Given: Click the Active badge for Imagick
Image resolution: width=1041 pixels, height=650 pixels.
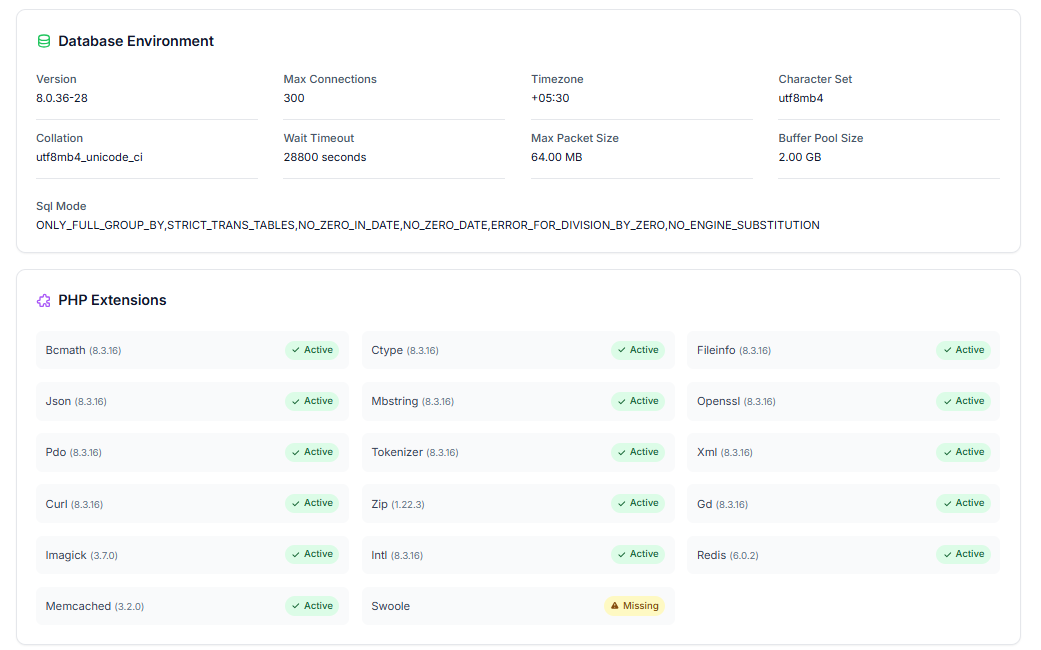Looking at the screenshot, I should pos(312,554).
